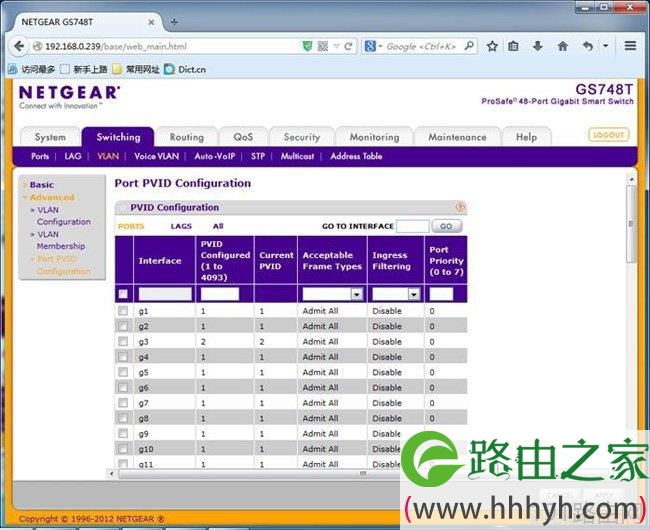Open VLAN Membership in sidebar

click(61, 240)
